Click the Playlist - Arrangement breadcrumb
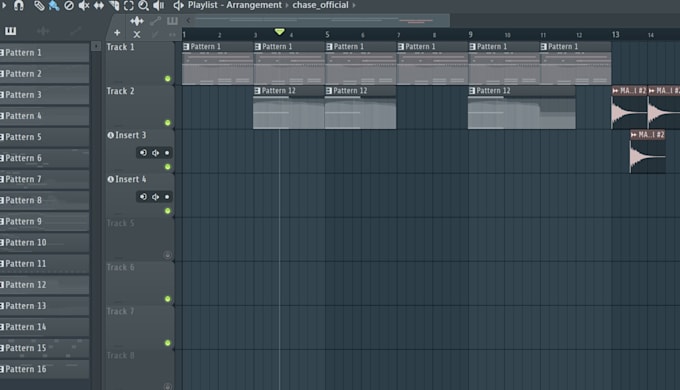Image resolution: width=680 pixels, height=390 pixels. [235, 5]
